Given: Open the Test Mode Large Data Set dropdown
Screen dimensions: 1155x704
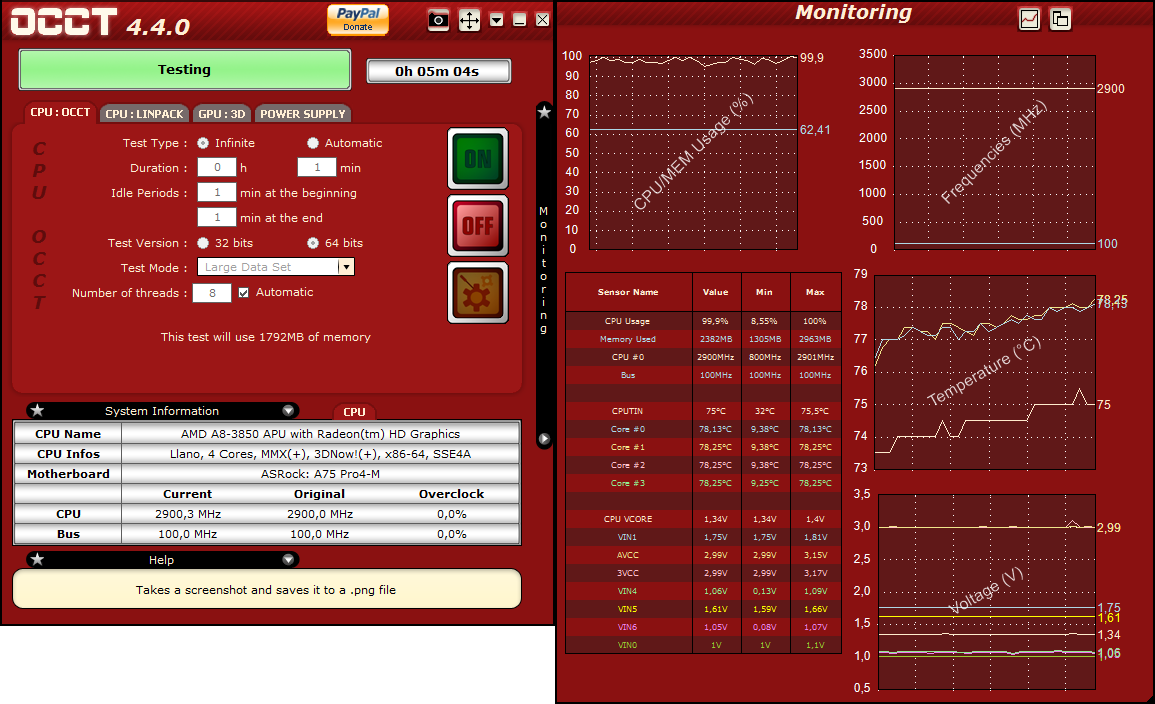Looking at the screenshot, I should [x=275, y=267].
